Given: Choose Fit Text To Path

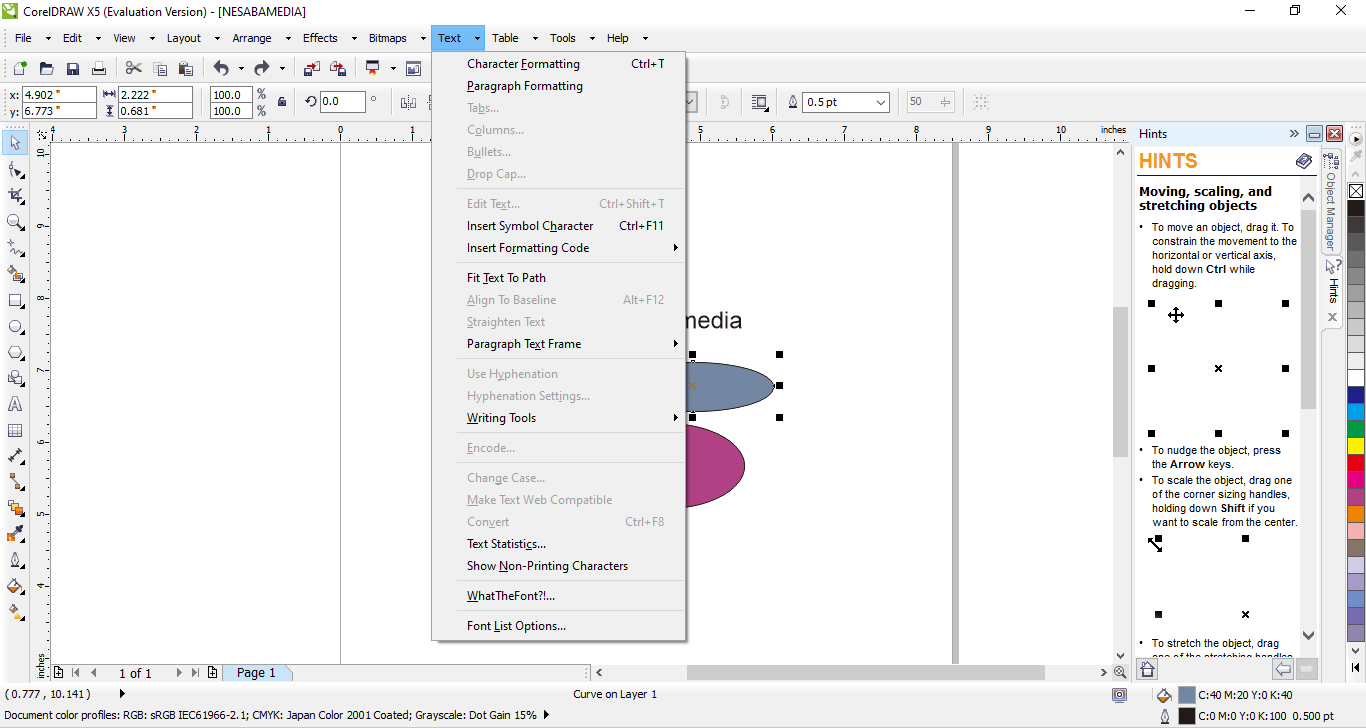Looking at the screenshot, I should click(x=506, y=278).
